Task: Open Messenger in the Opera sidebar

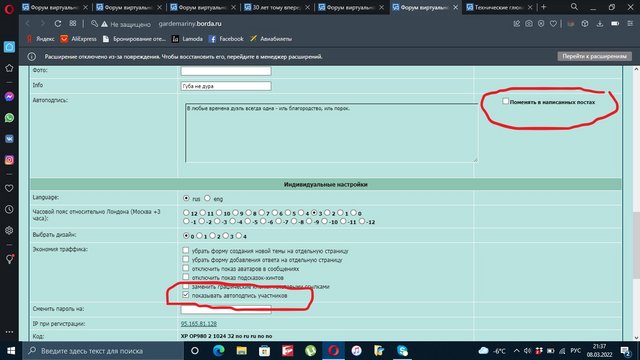Action: click(9, 96)
